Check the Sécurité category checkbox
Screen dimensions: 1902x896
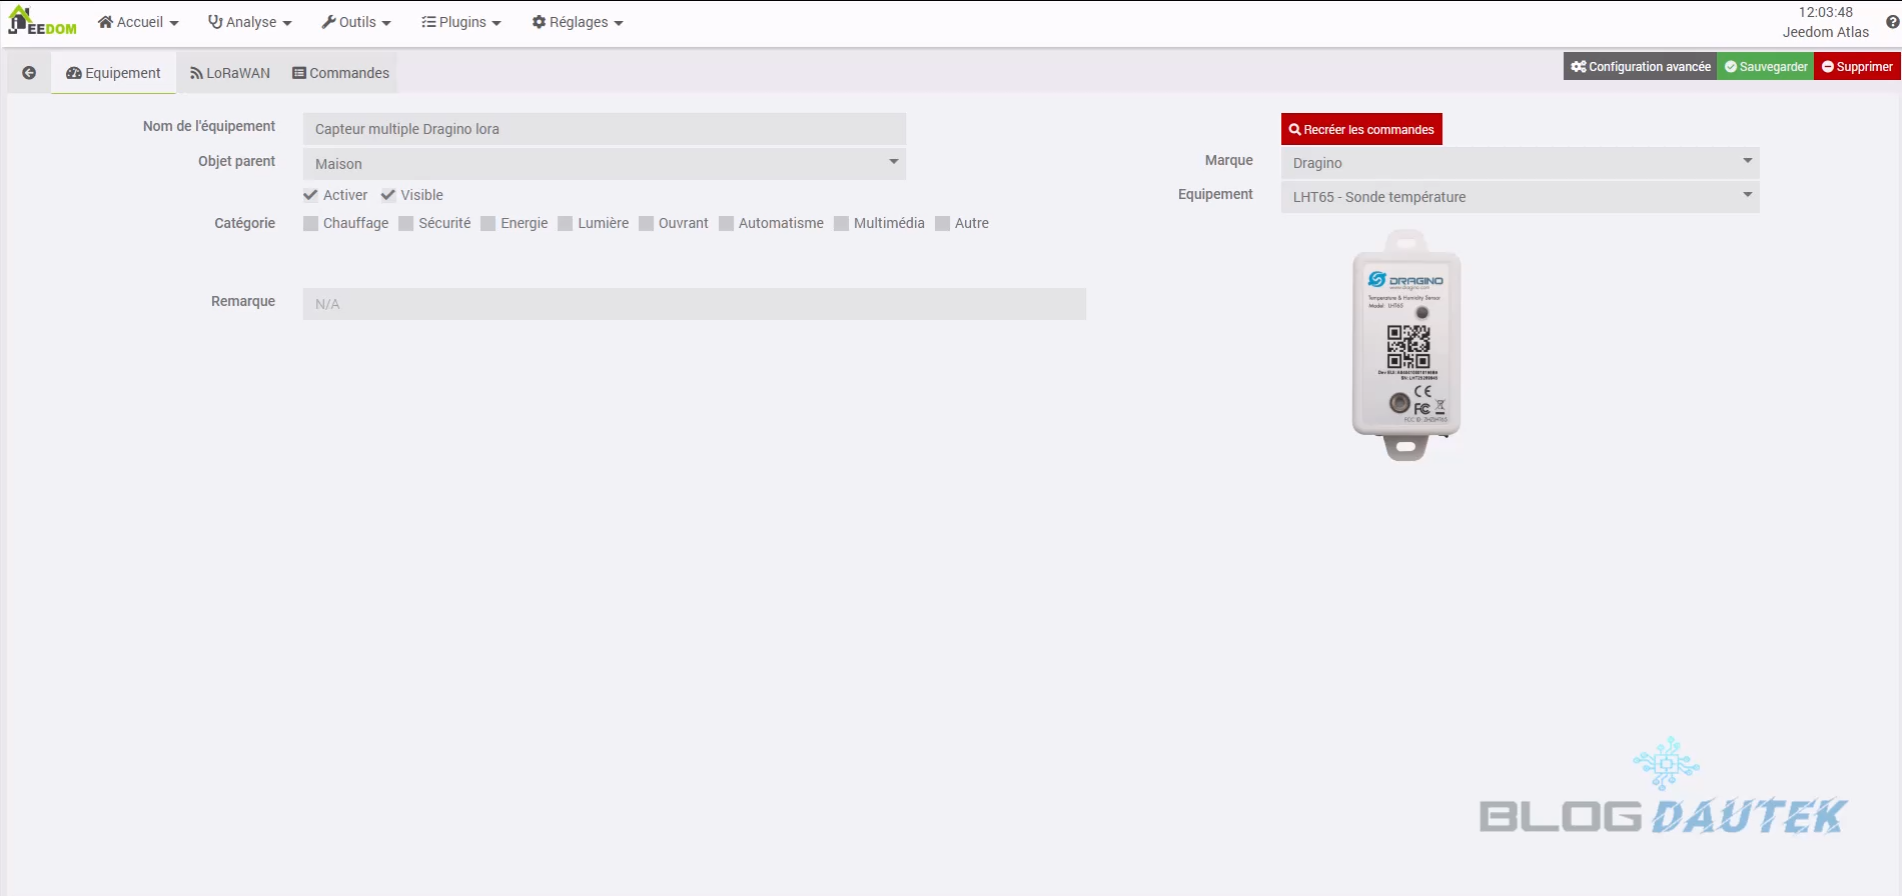[x=406, y=223]
